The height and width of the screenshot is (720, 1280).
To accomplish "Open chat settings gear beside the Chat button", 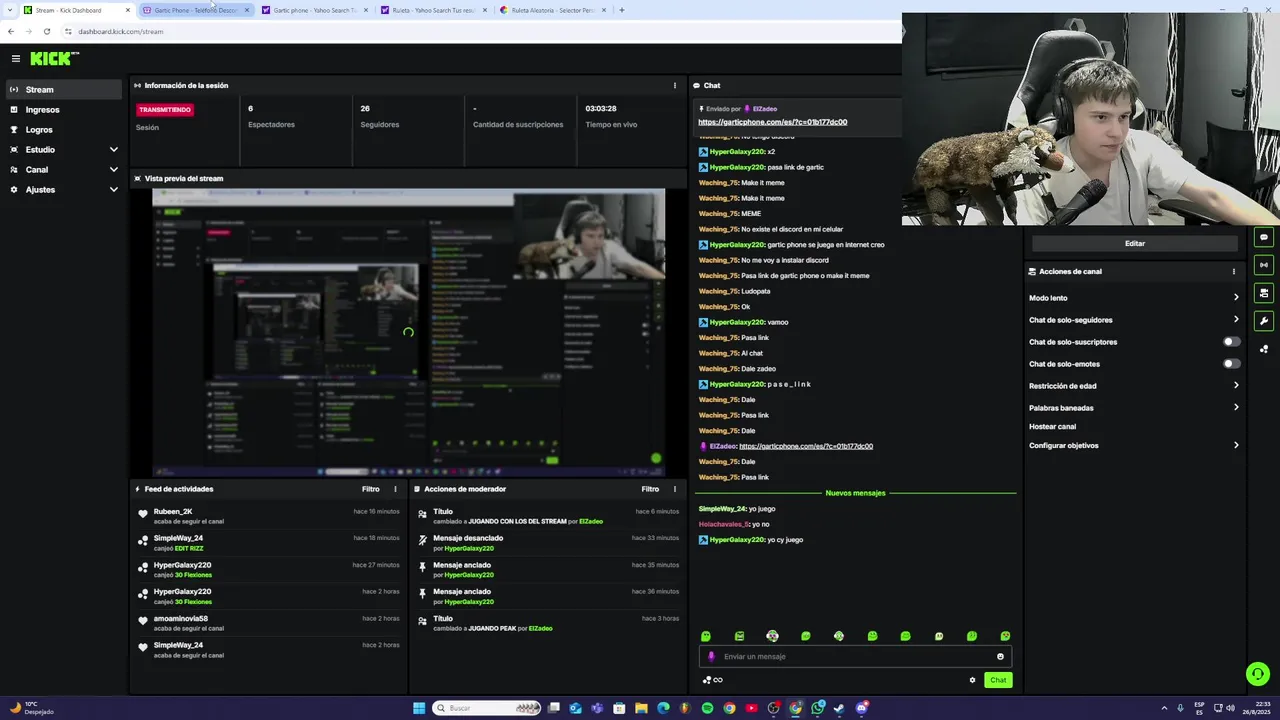I will tap(972, 680).
